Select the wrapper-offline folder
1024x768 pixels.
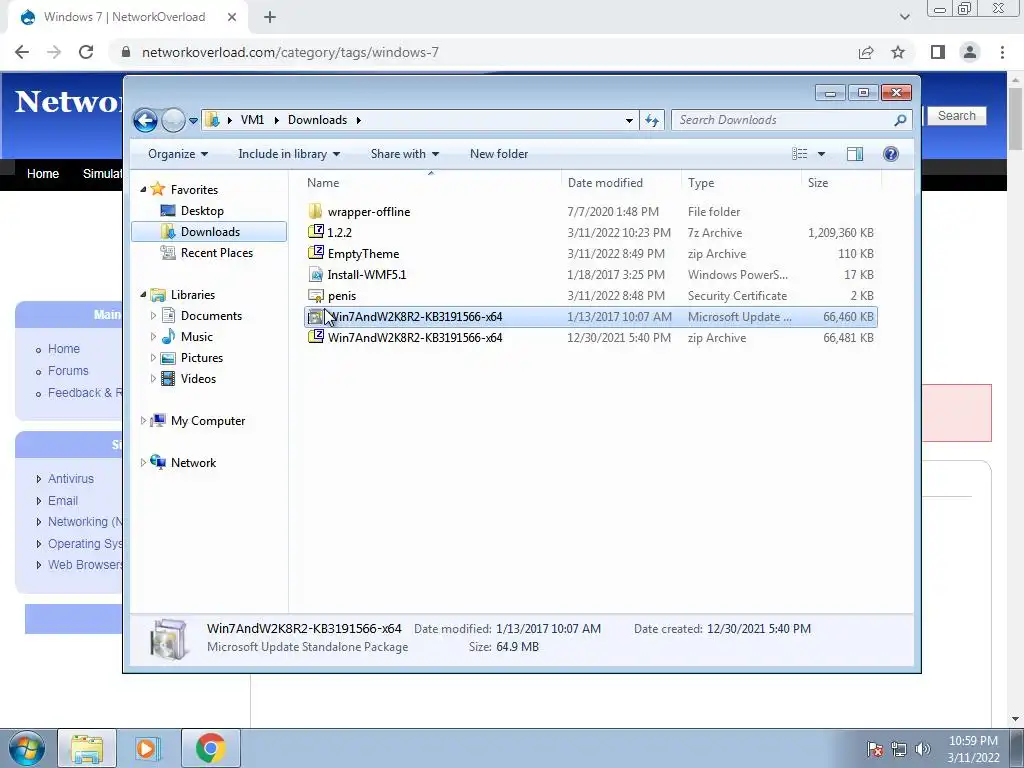click(x=590, y=212)
